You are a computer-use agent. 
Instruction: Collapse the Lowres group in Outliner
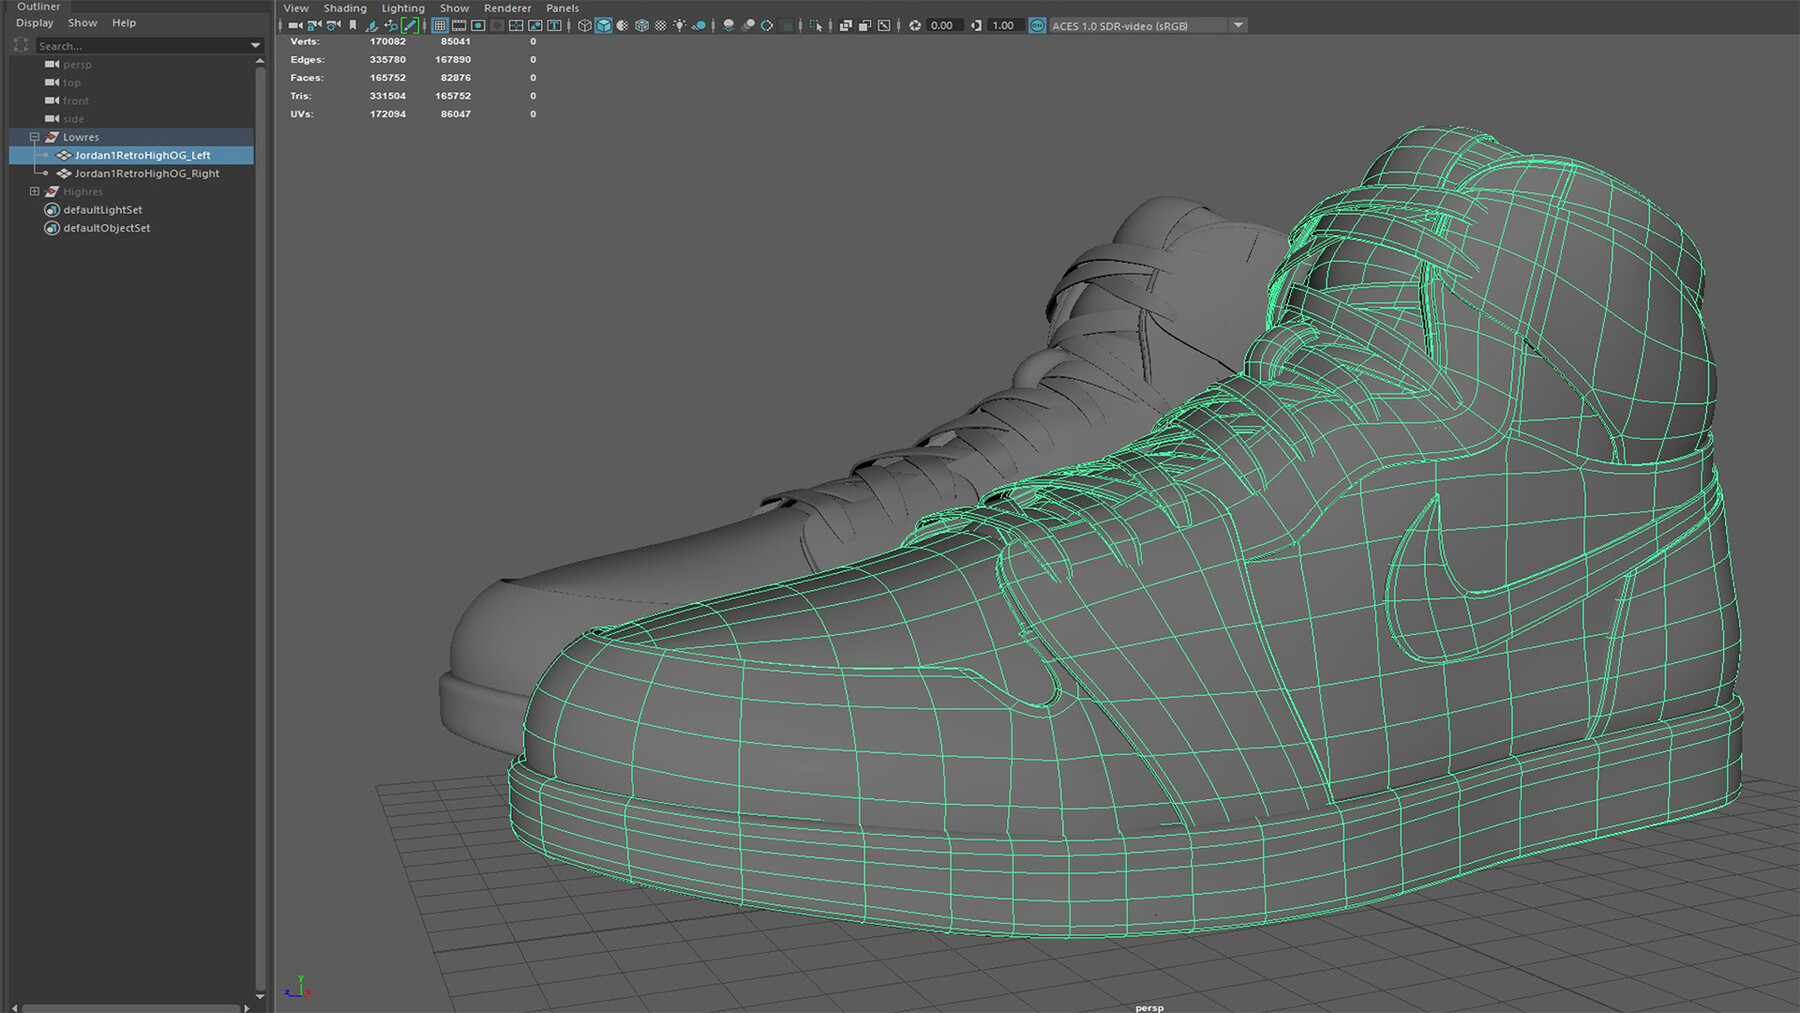(x=34, y=137)
